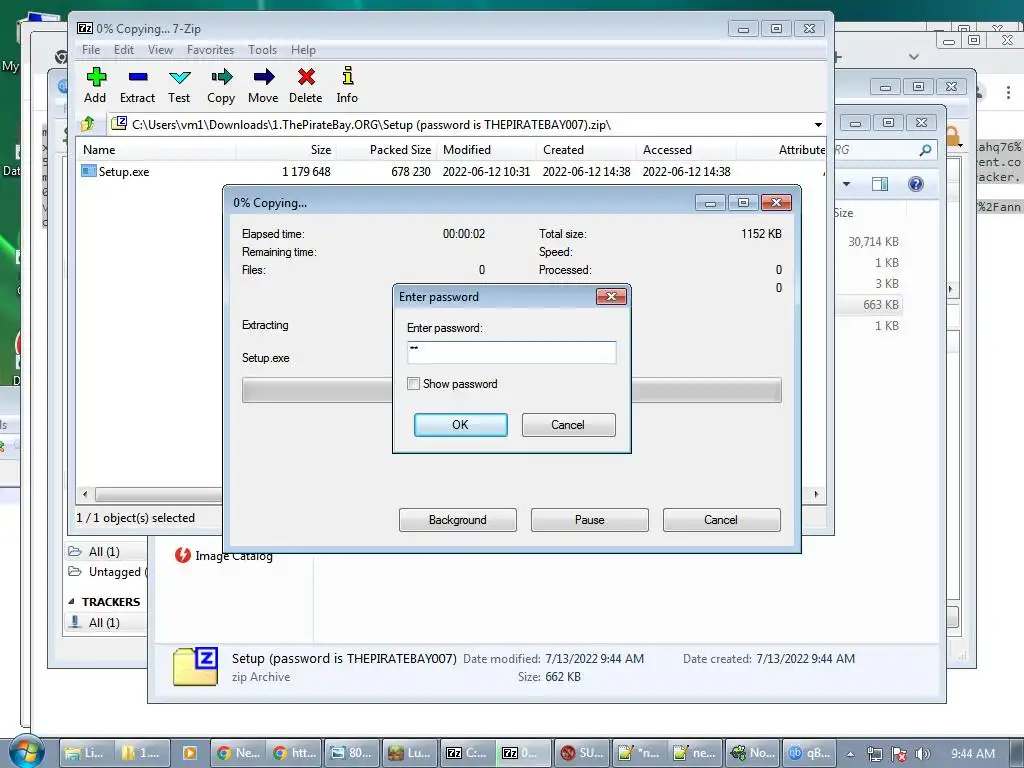This screenshot has width=1024, height=768.
Task: Collapse the TRACKERS section
Action: click(71, 601)
